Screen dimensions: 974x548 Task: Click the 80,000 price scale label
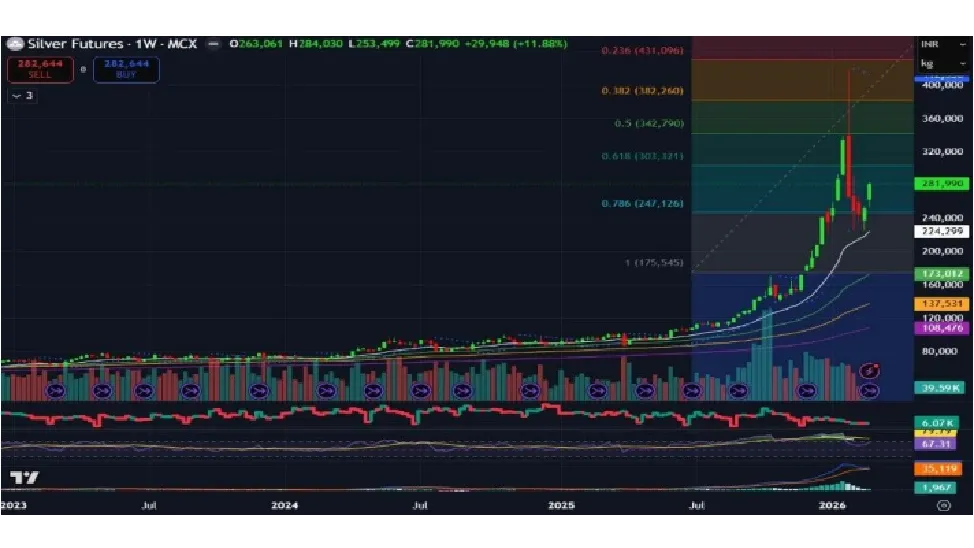pos(940,351)
